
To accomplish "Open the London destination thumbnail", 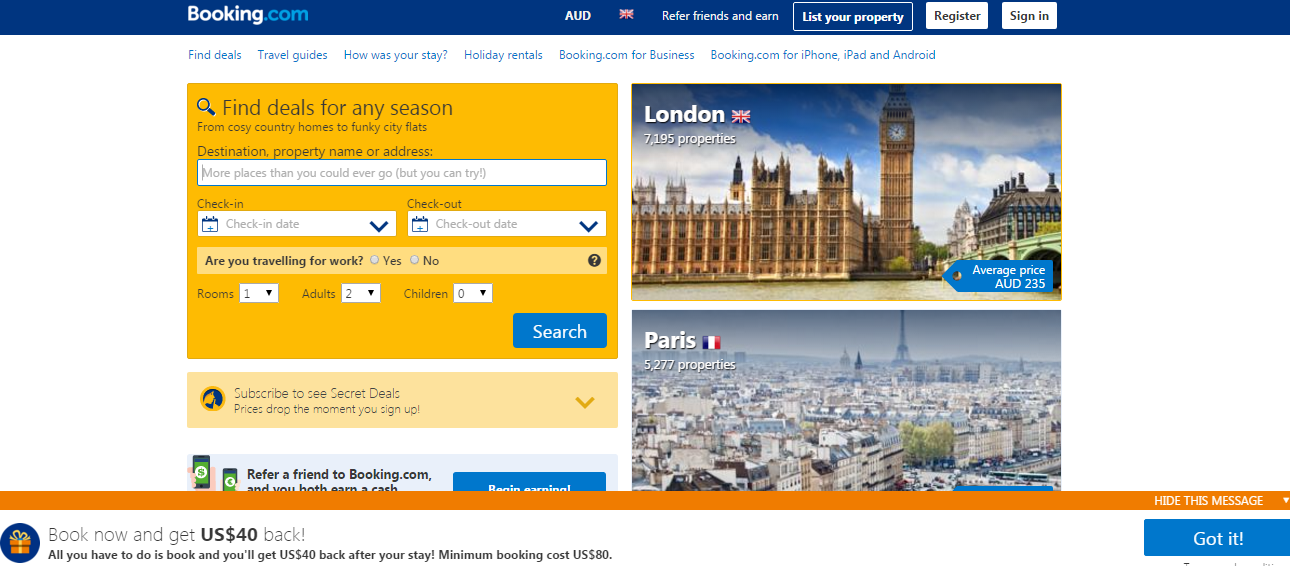I will click(846, 191).
